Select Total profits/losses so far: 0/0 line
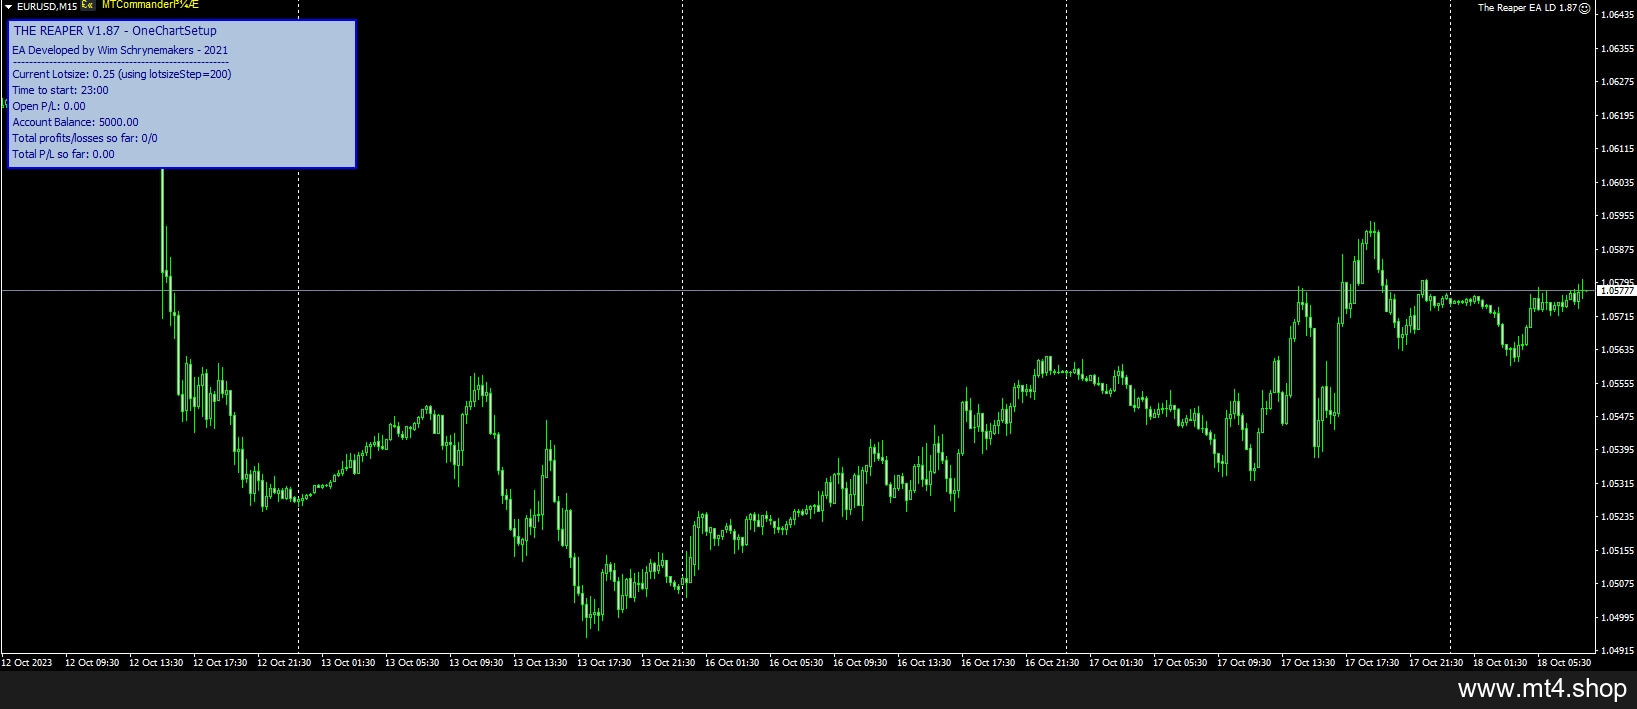Screen dimensions: 1637x709 pyautogui.click(x=85, y=138)
